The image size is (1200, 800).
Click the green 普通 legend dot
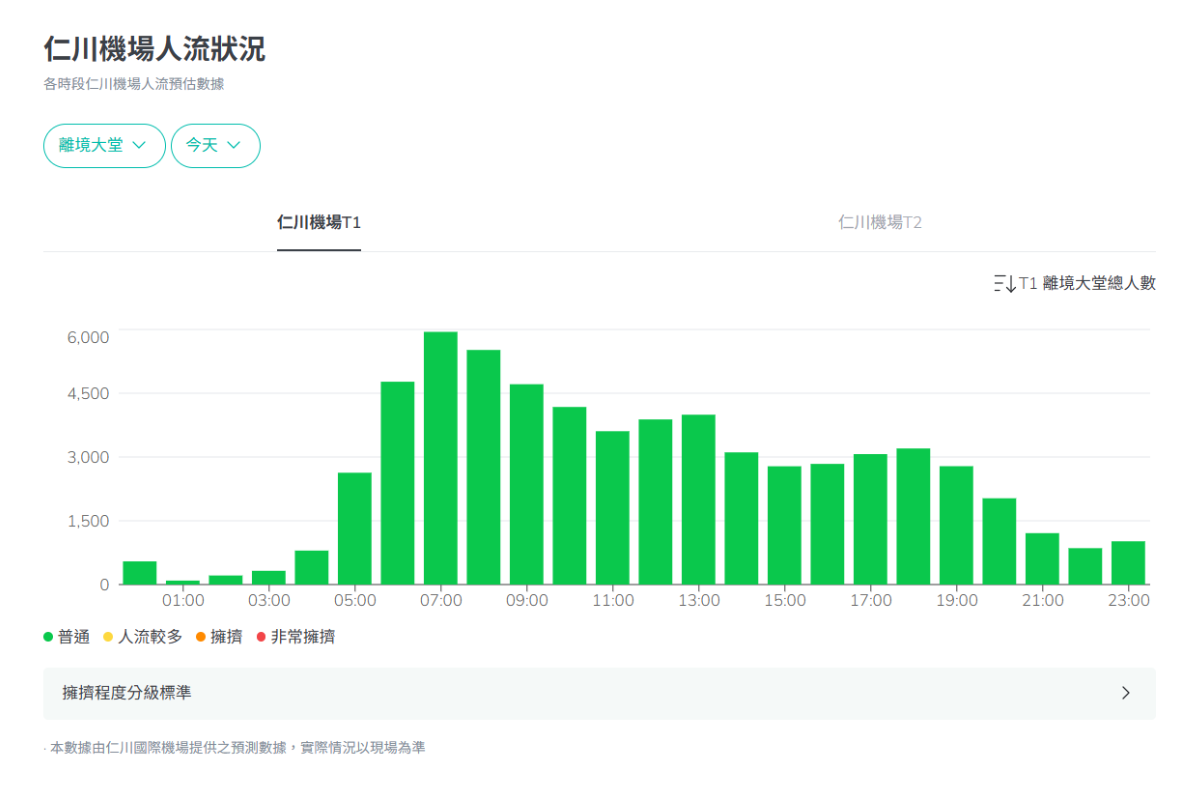pyautogui.click(x=48, y=637)
